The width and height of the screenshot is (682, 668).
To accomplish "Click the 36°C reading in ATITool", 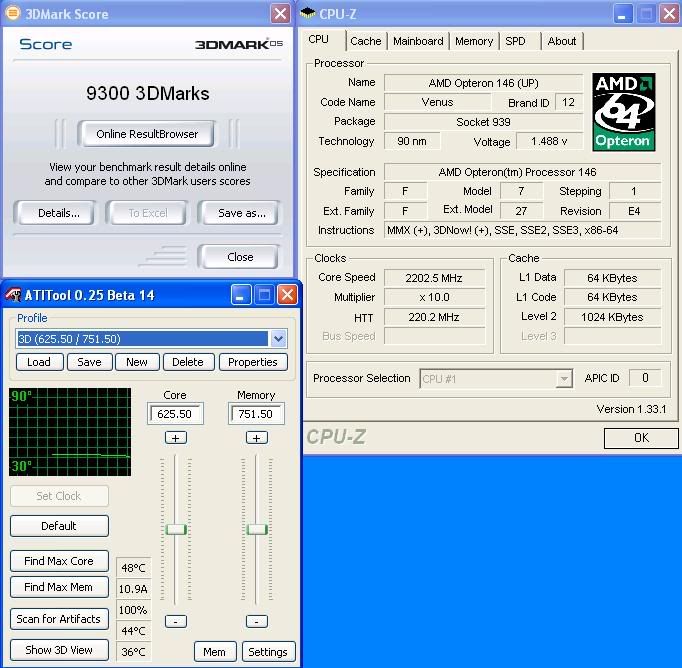I will pyautogui.click(x=134, y=651).
